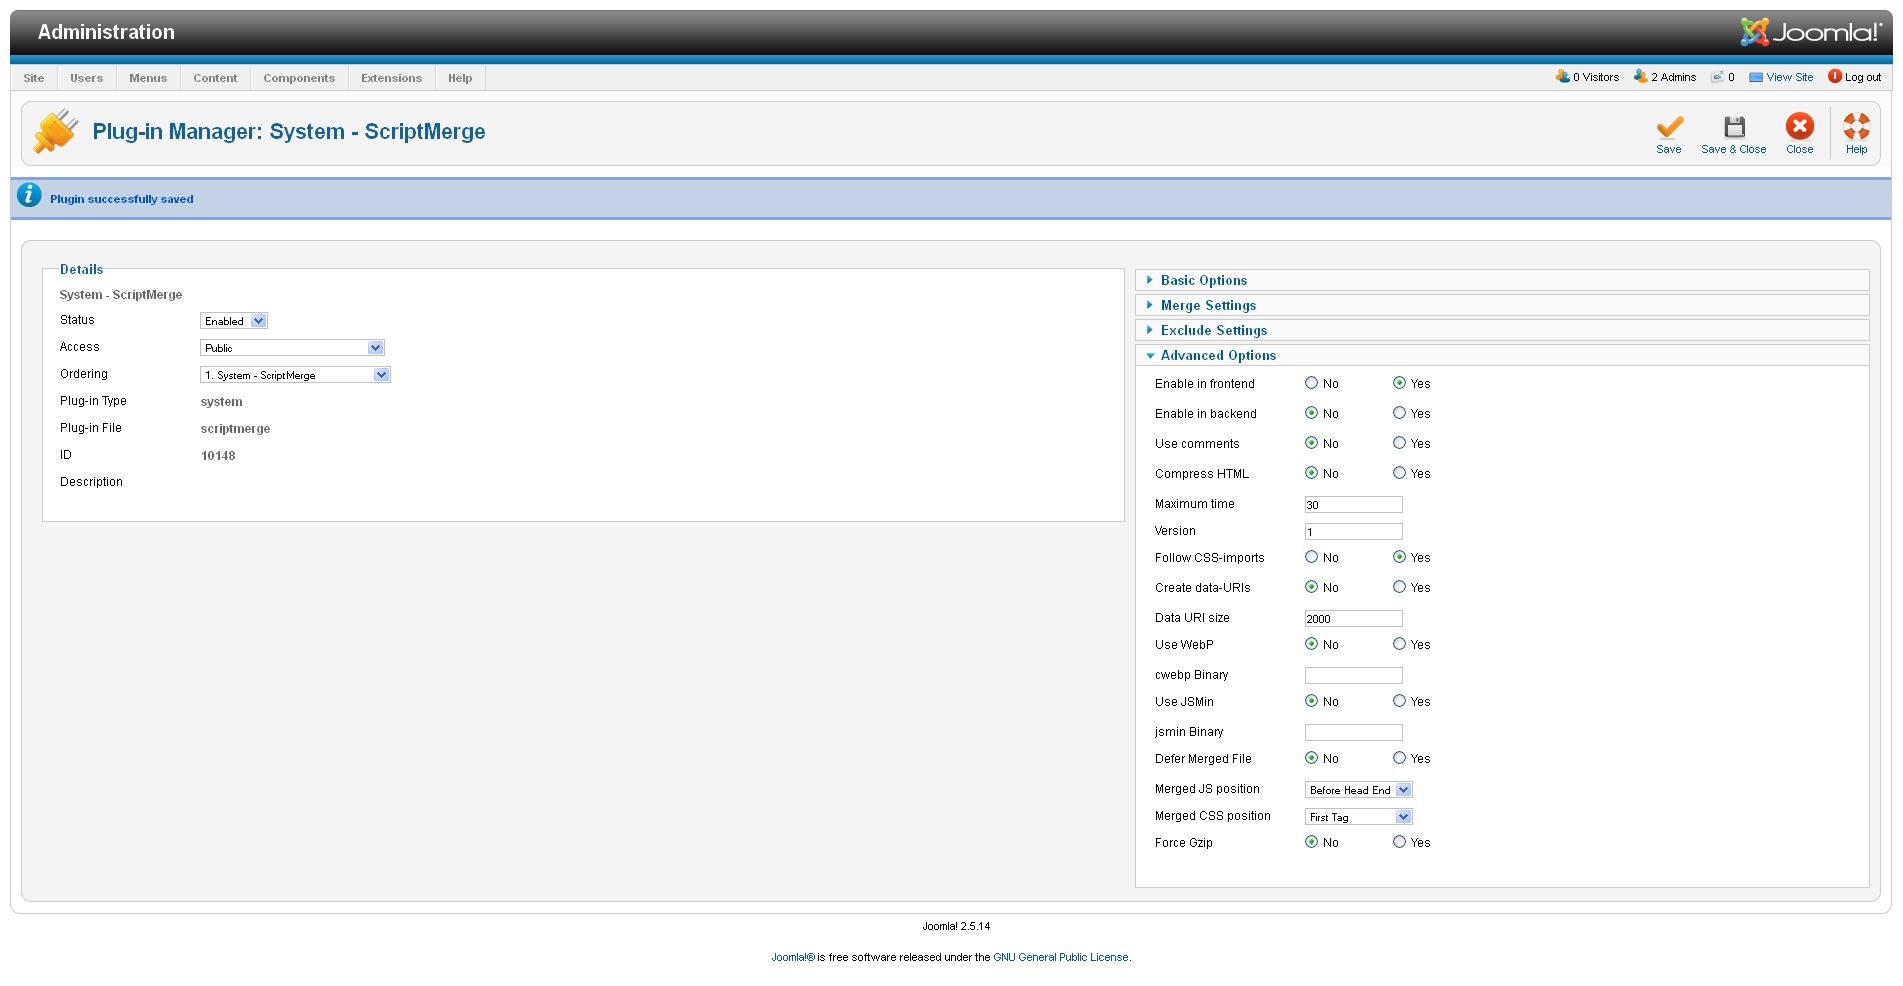Image resolution: width=1903 pixels, height=986 pixels.
Task: Select Yes for Compress HTML
Action: 1399,473
